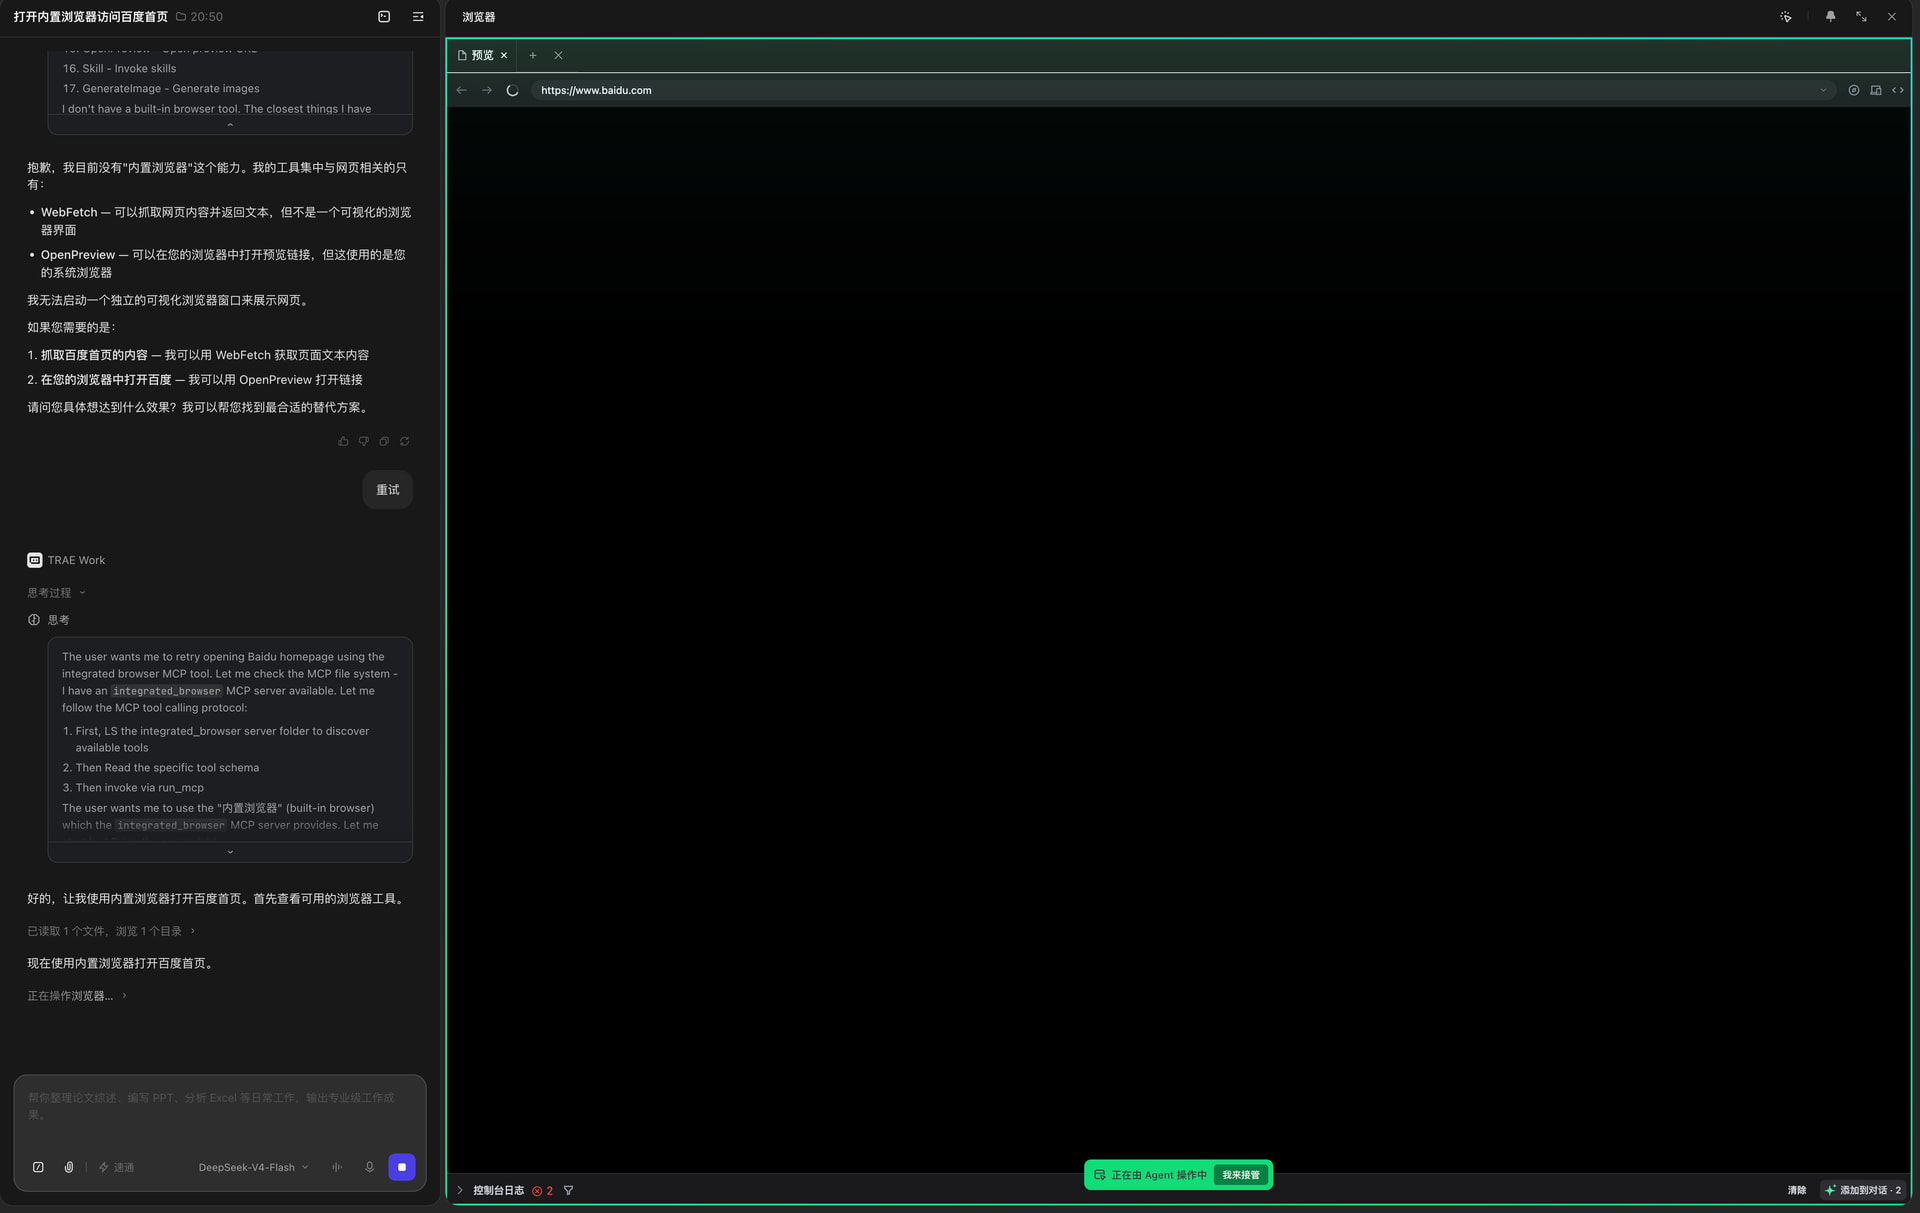
Task: Open a new browser tab with plus
Action: (533, 55)
